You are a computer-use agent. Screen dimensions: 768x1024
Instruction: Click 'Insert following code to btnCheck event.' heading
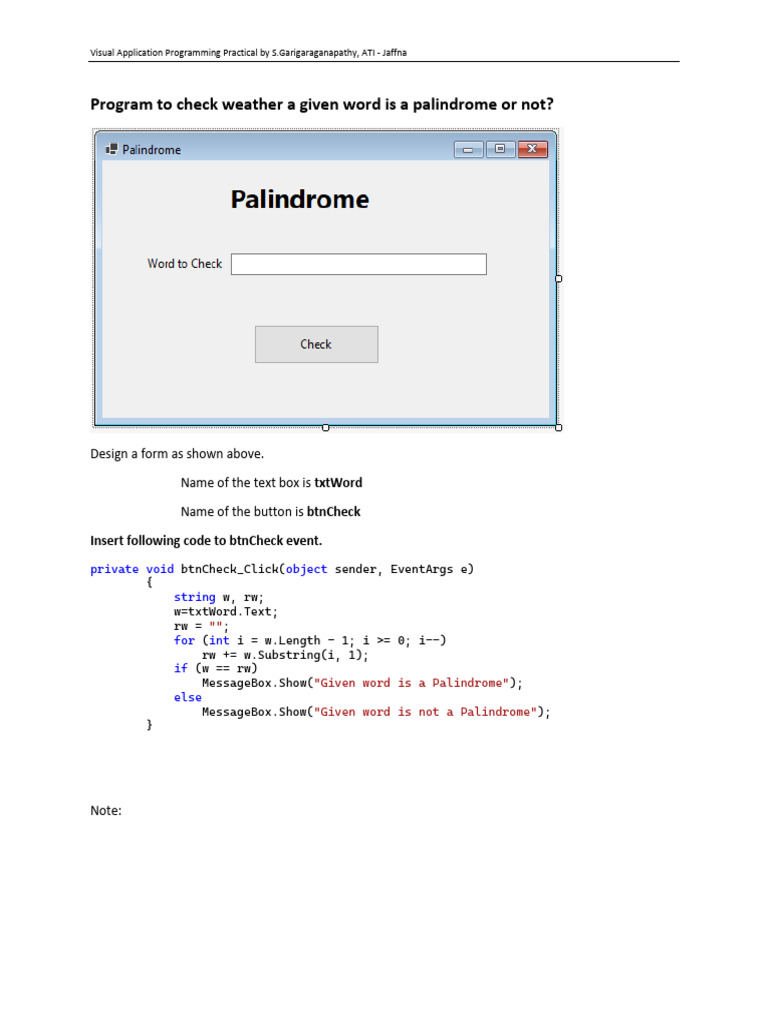point(206,541)
